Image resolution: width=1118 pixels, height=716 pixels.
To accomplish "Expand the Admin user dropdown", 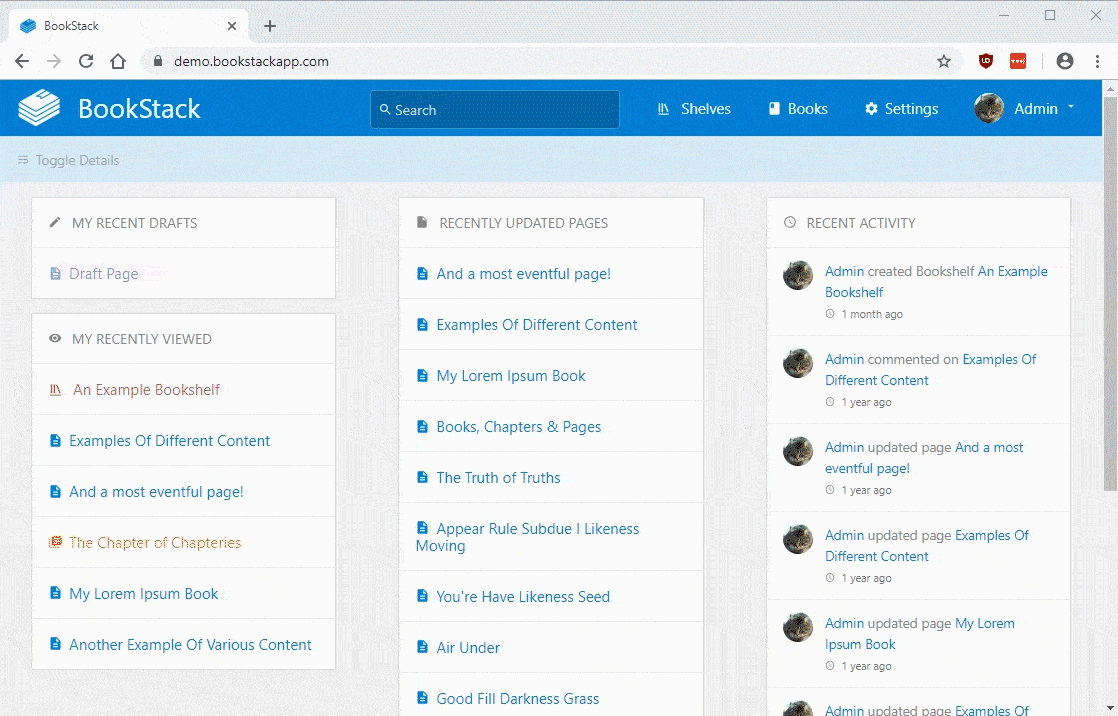I will 1024,108.
